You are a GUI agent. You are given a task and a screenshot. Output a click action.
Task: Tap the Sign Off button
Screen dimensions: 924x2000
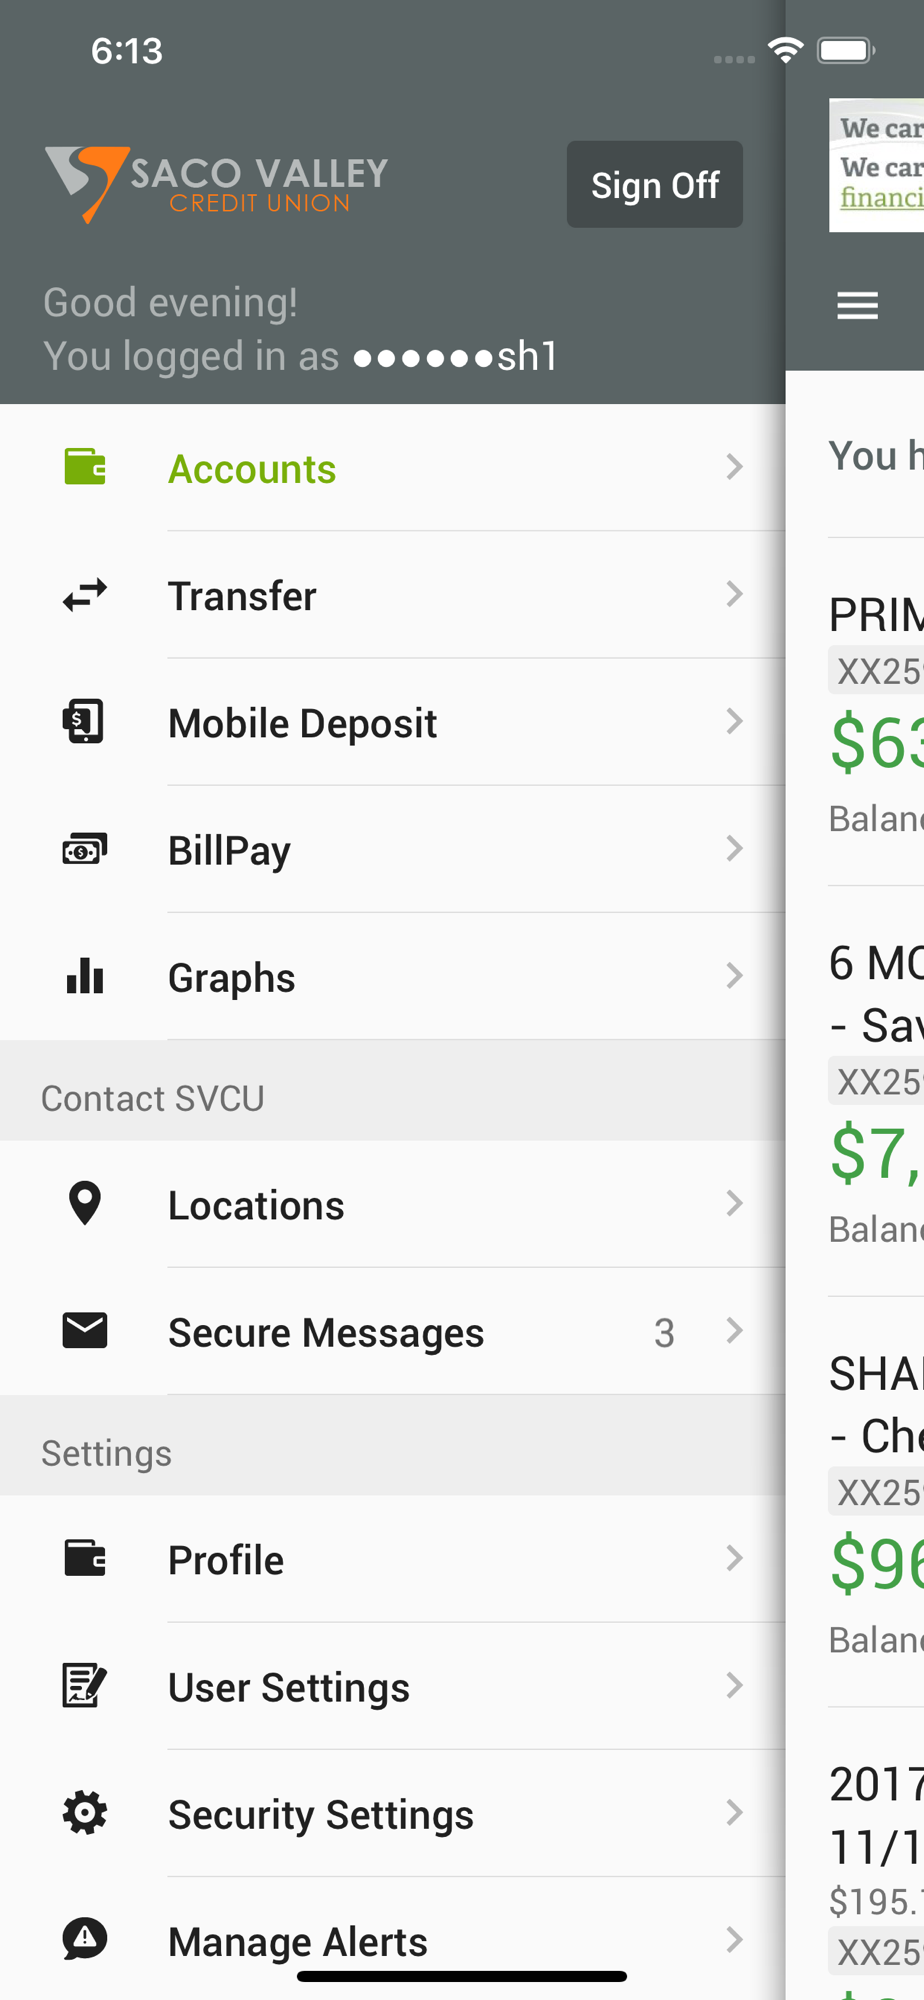coord(655,184)
